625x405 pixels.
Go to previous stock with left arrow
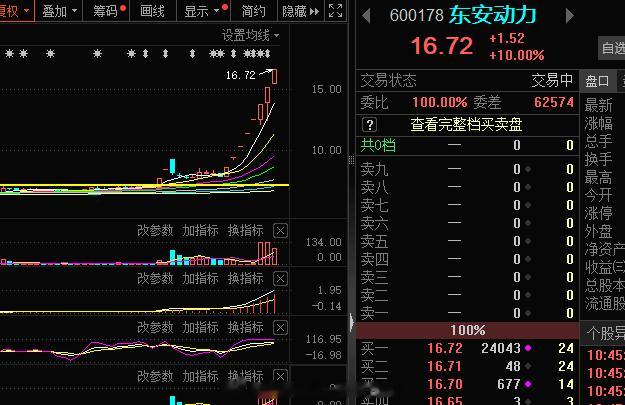pos(366,16)
